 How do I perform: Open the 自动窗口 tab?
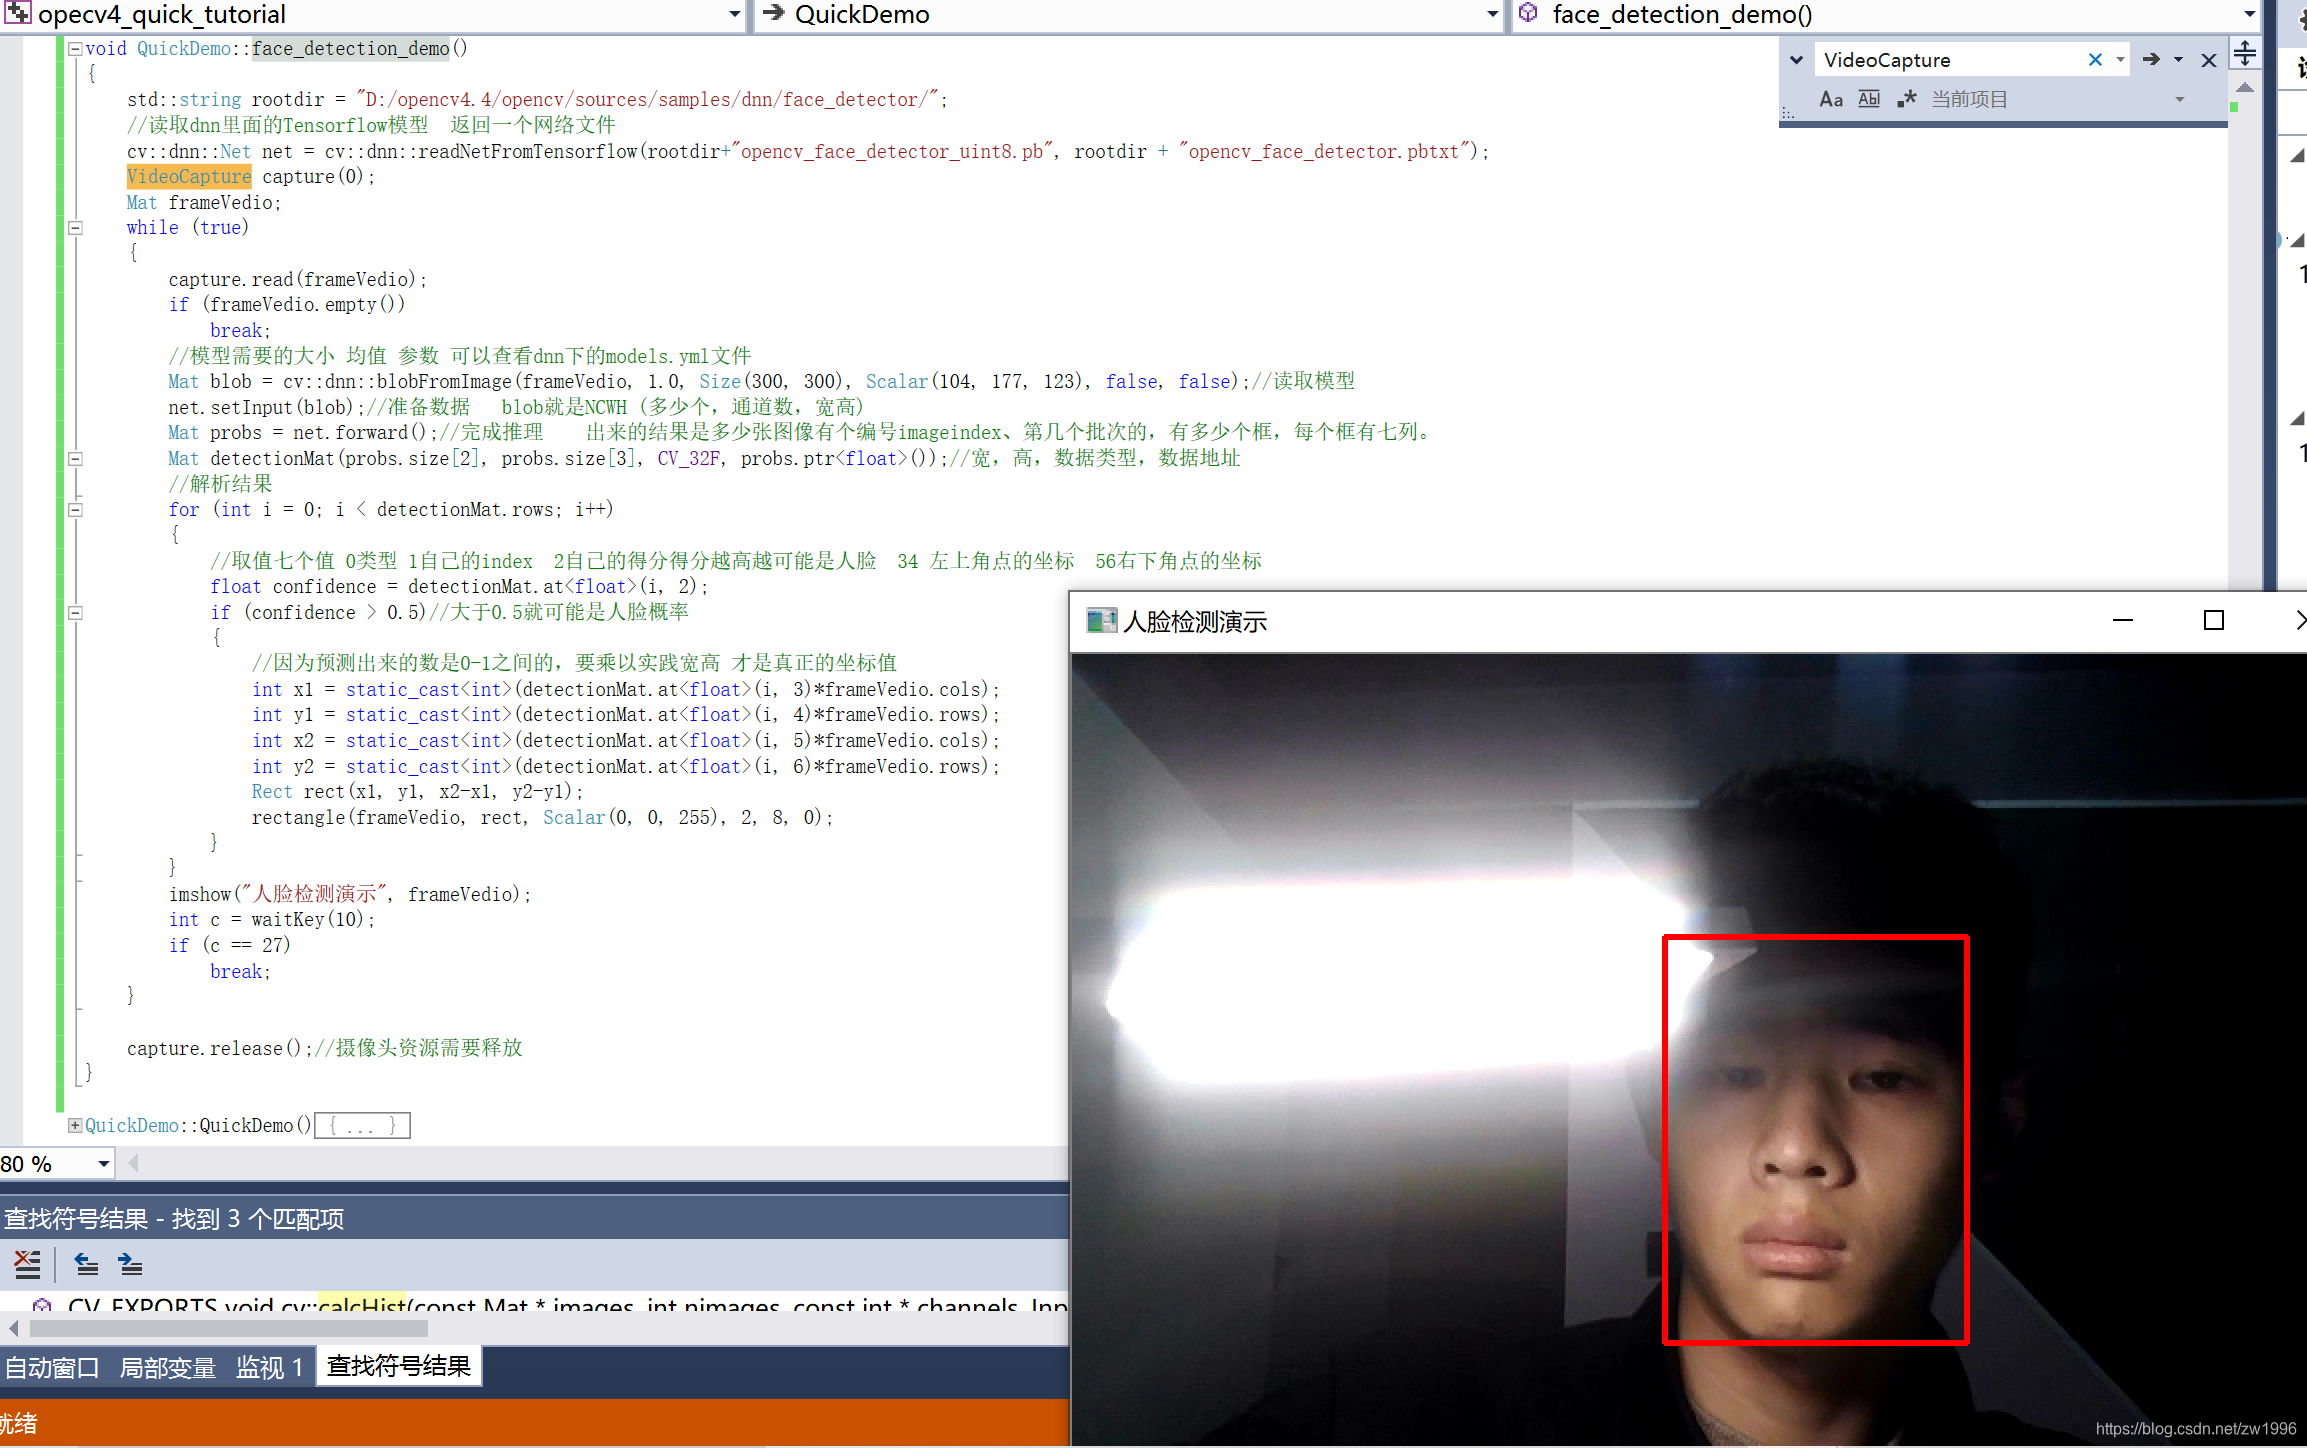[52, 1367]
